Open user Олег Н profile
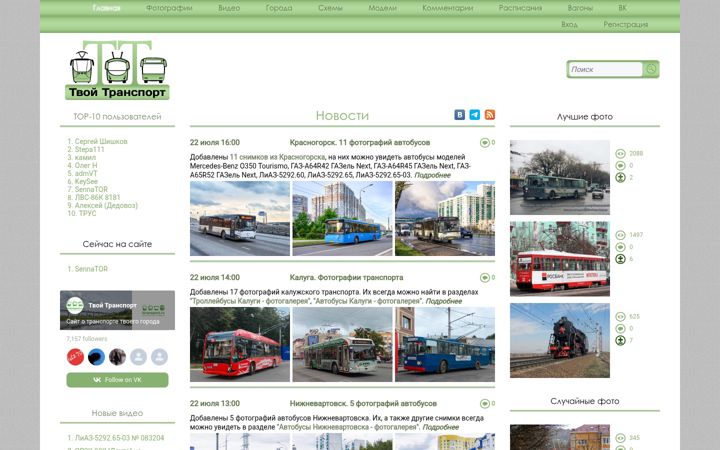The height and width of the screenshot is (450, 720). [86, 165]
